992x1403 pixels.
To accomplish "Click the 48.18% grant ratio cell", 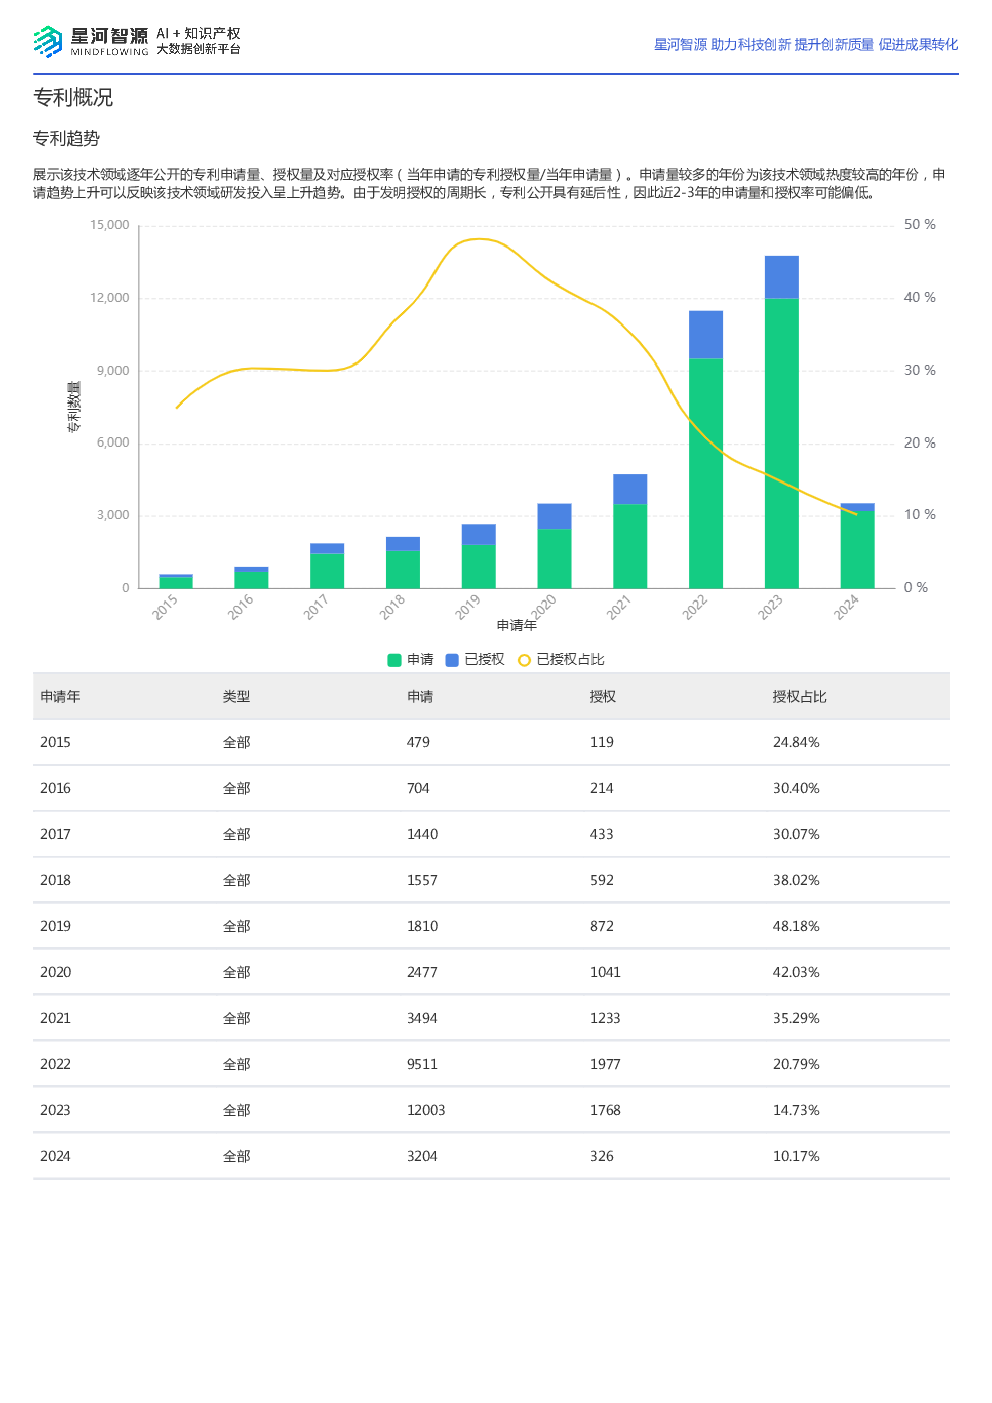I will point(796,926).
